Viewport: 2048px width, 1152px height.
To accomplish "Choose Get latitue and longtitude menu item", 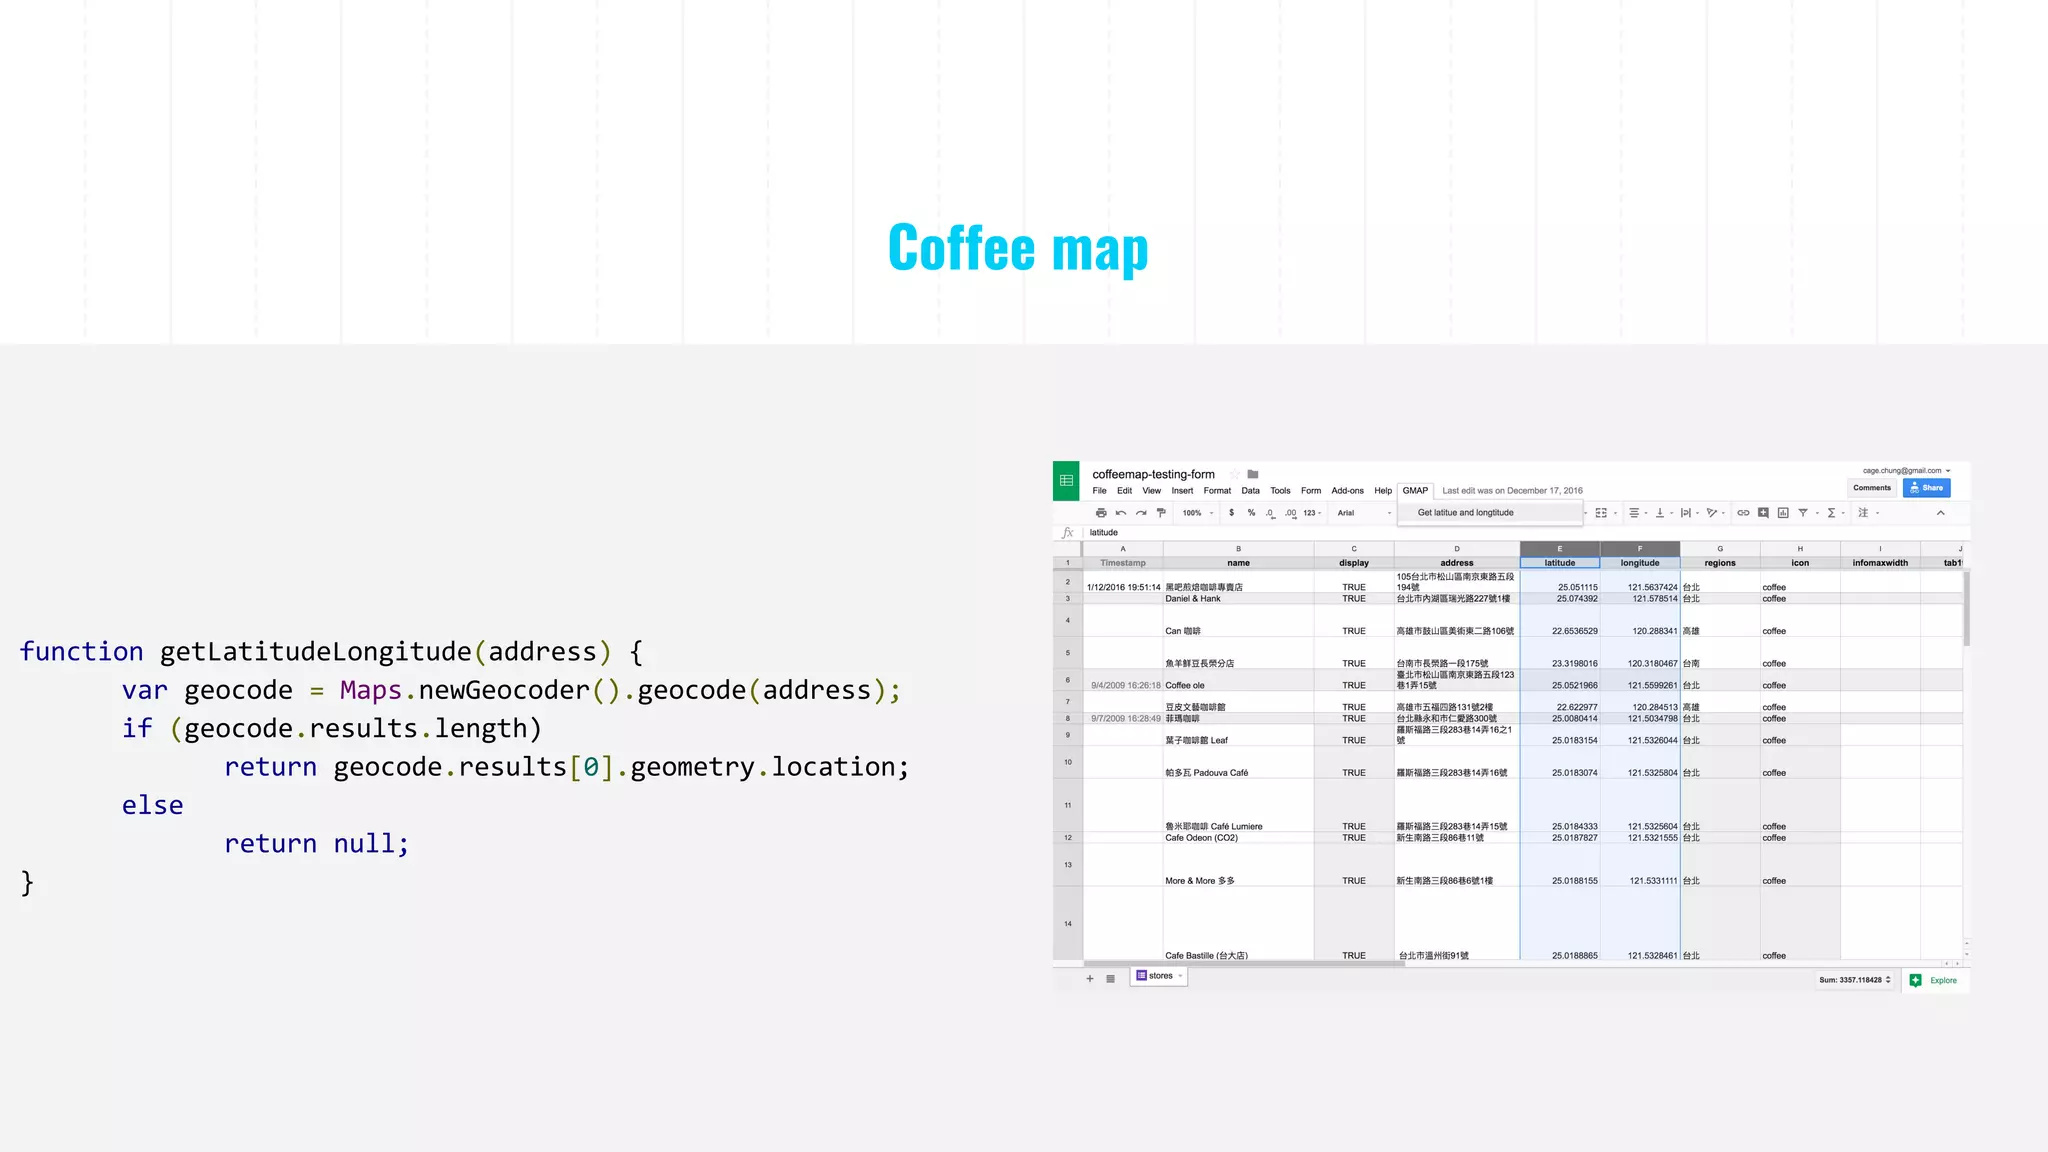I will tap(1489, 513).
